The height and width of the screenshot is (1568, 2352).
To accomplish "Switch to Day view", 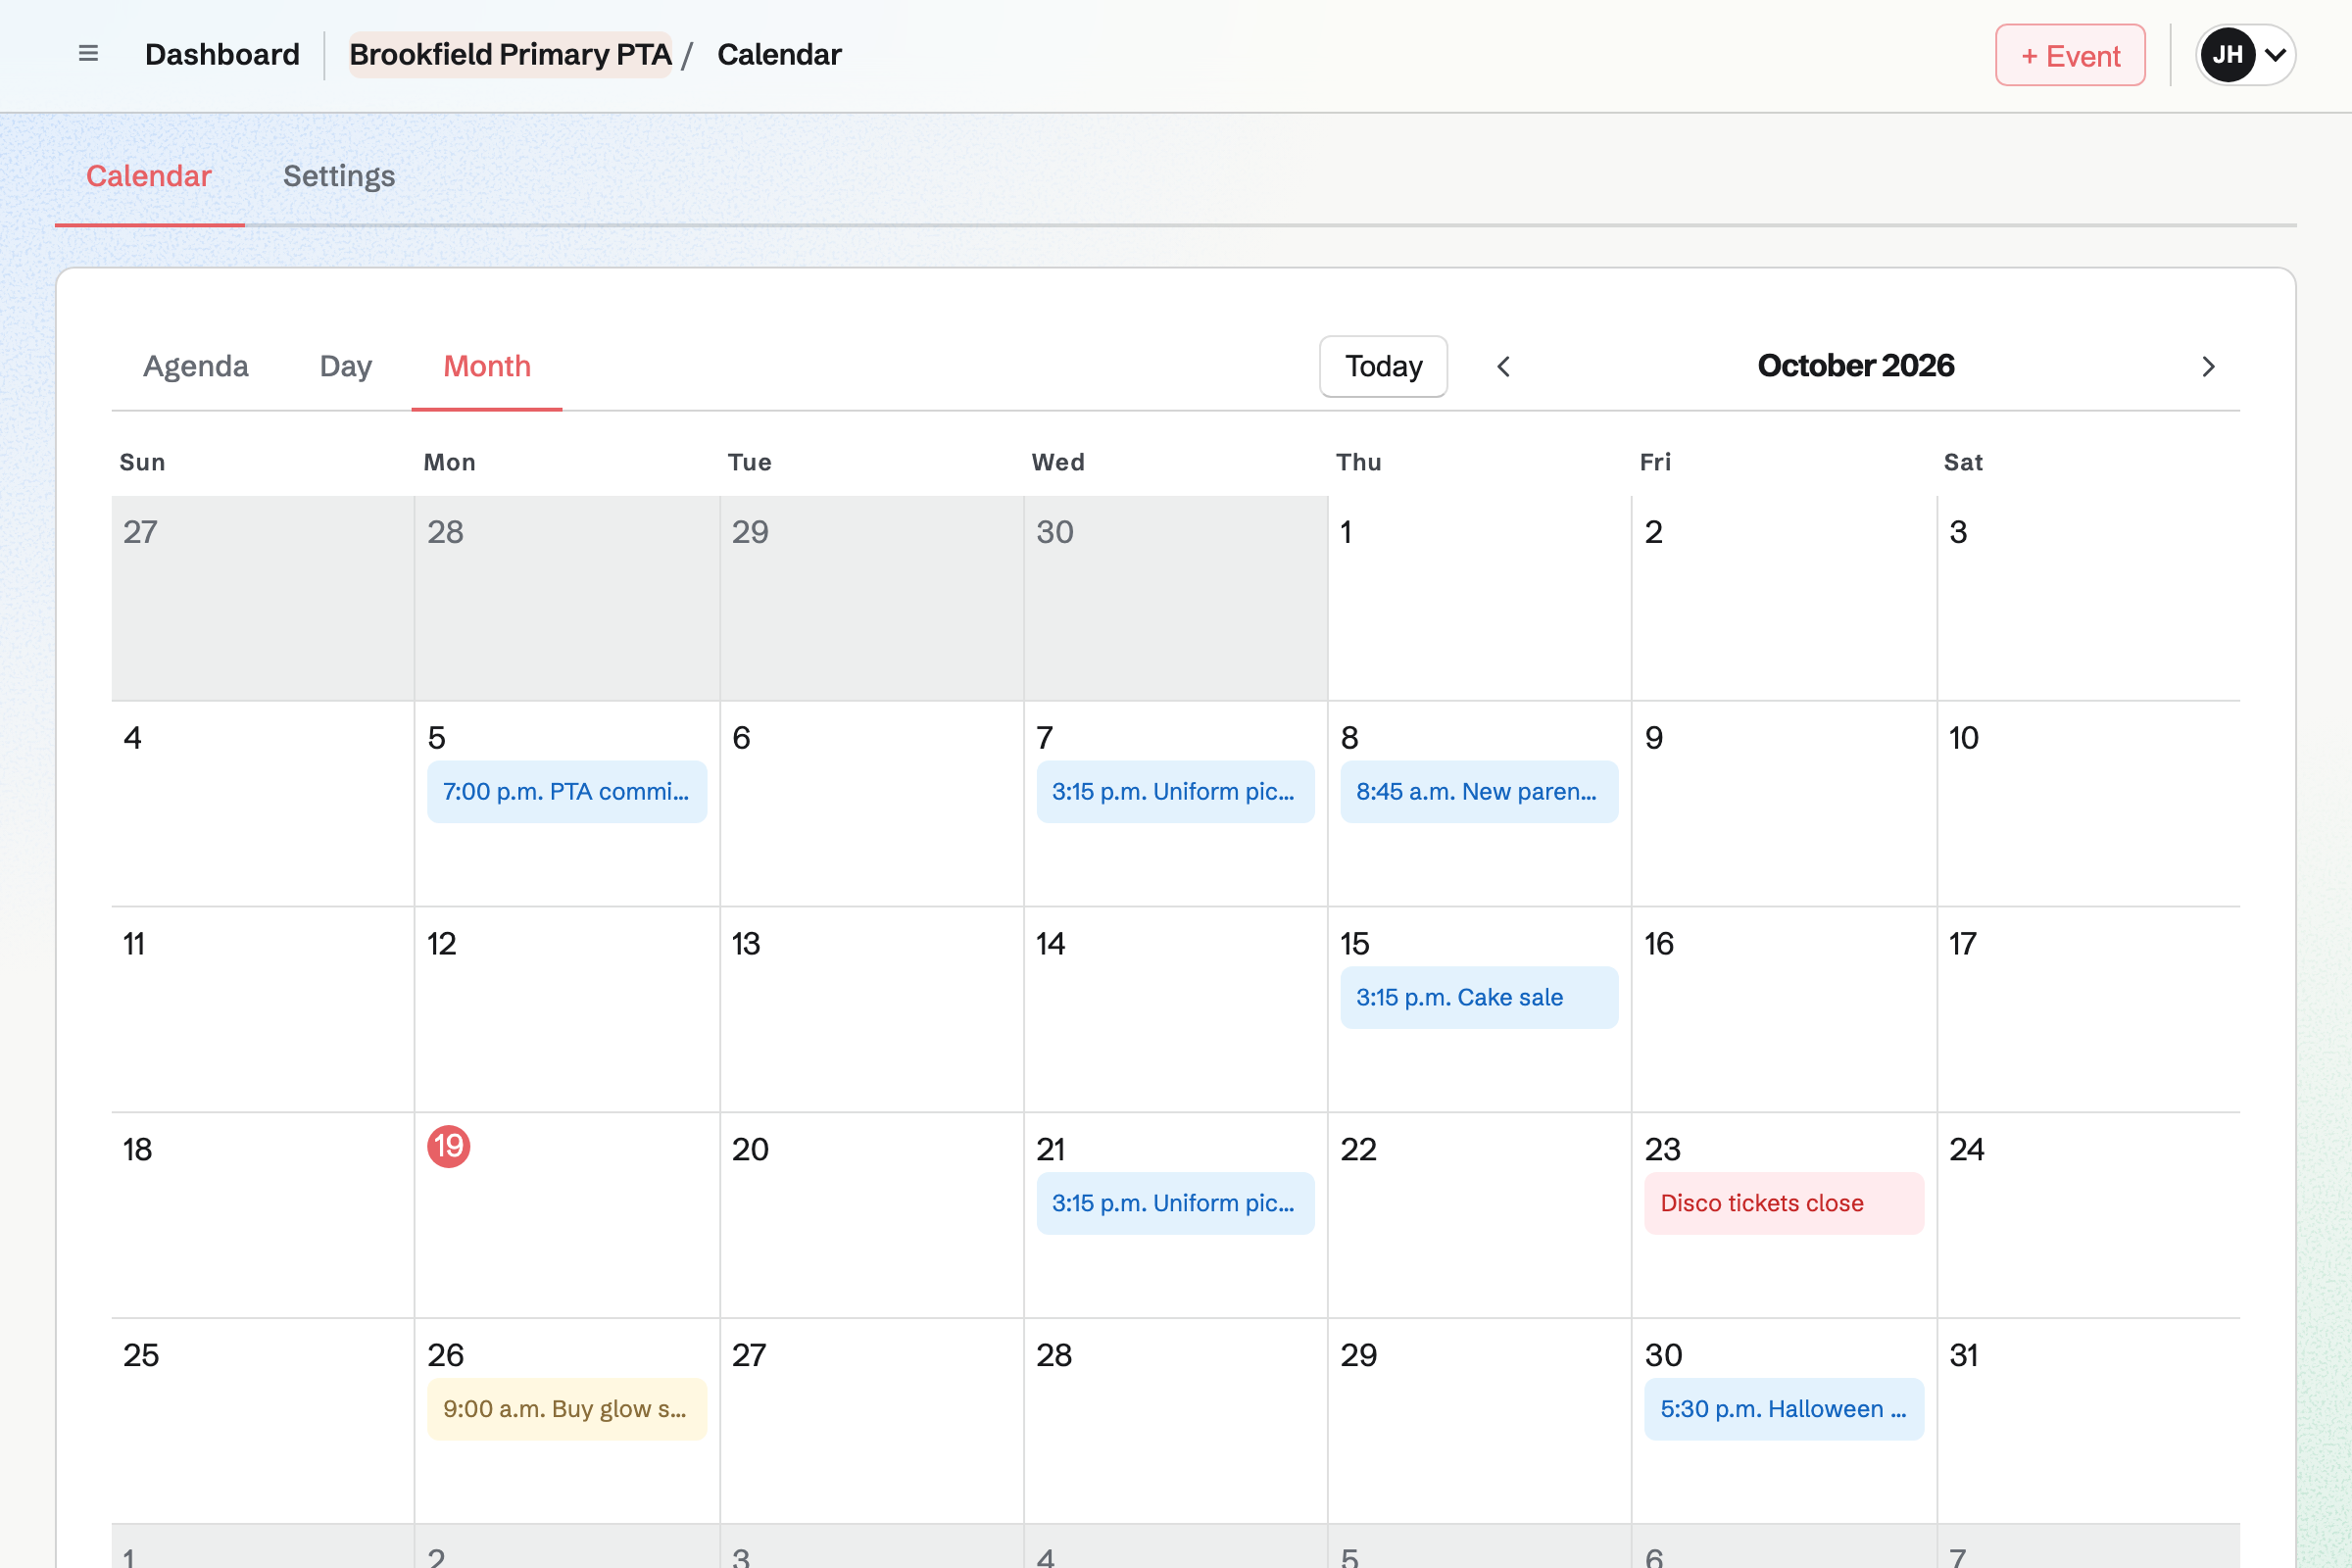I will pyautogui.click(x=346, y=366).
